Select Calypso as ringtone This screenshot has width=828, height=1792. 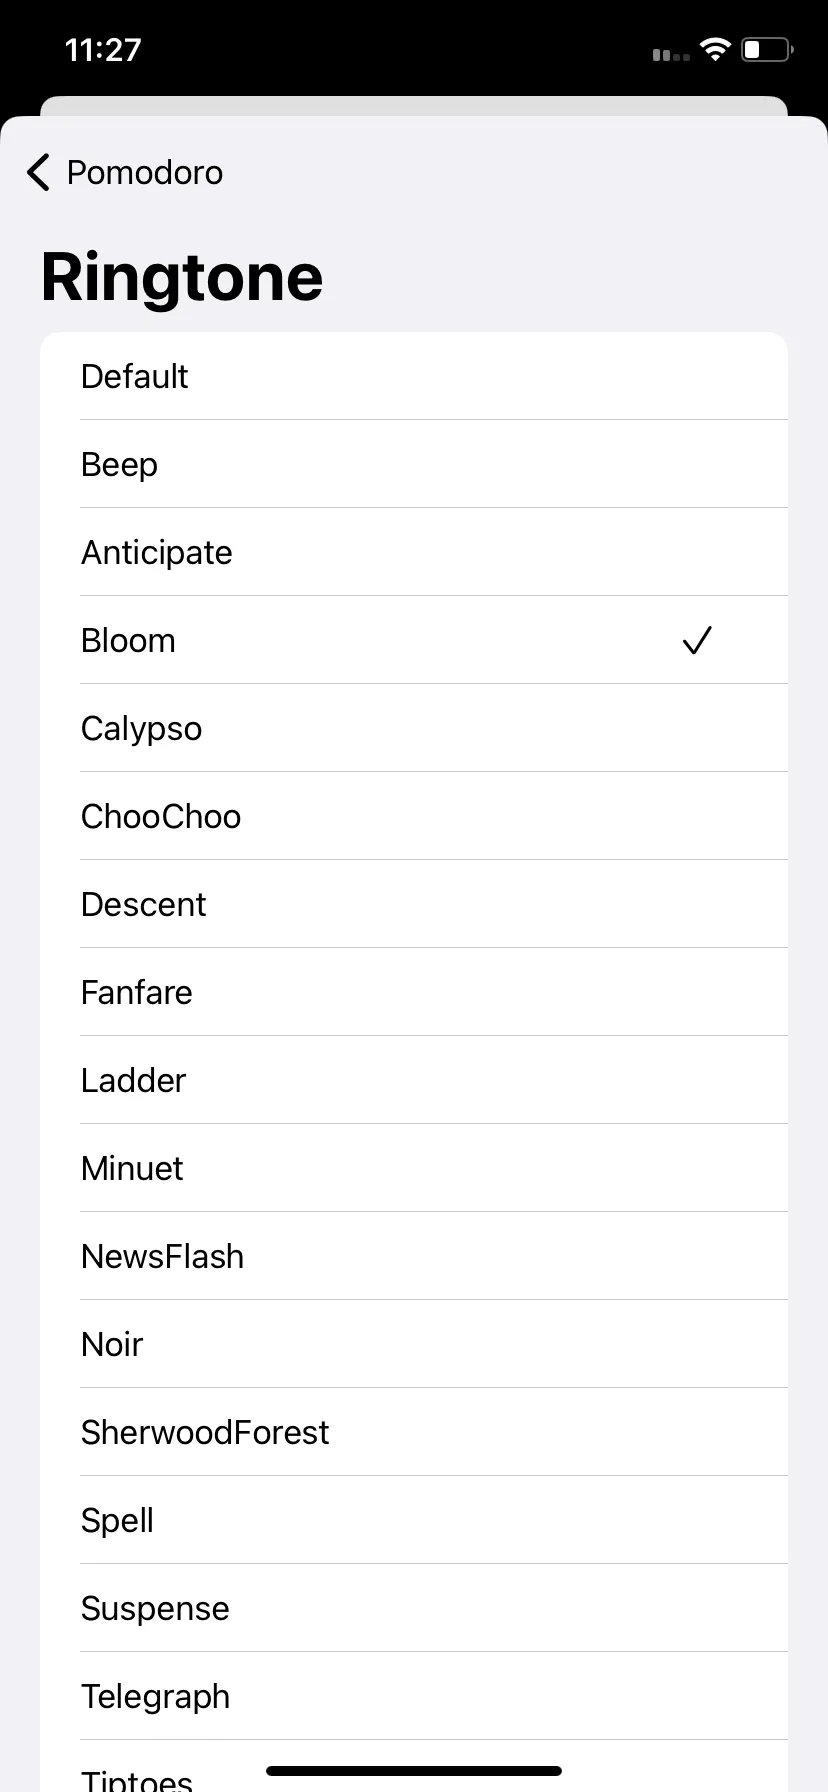414,728
